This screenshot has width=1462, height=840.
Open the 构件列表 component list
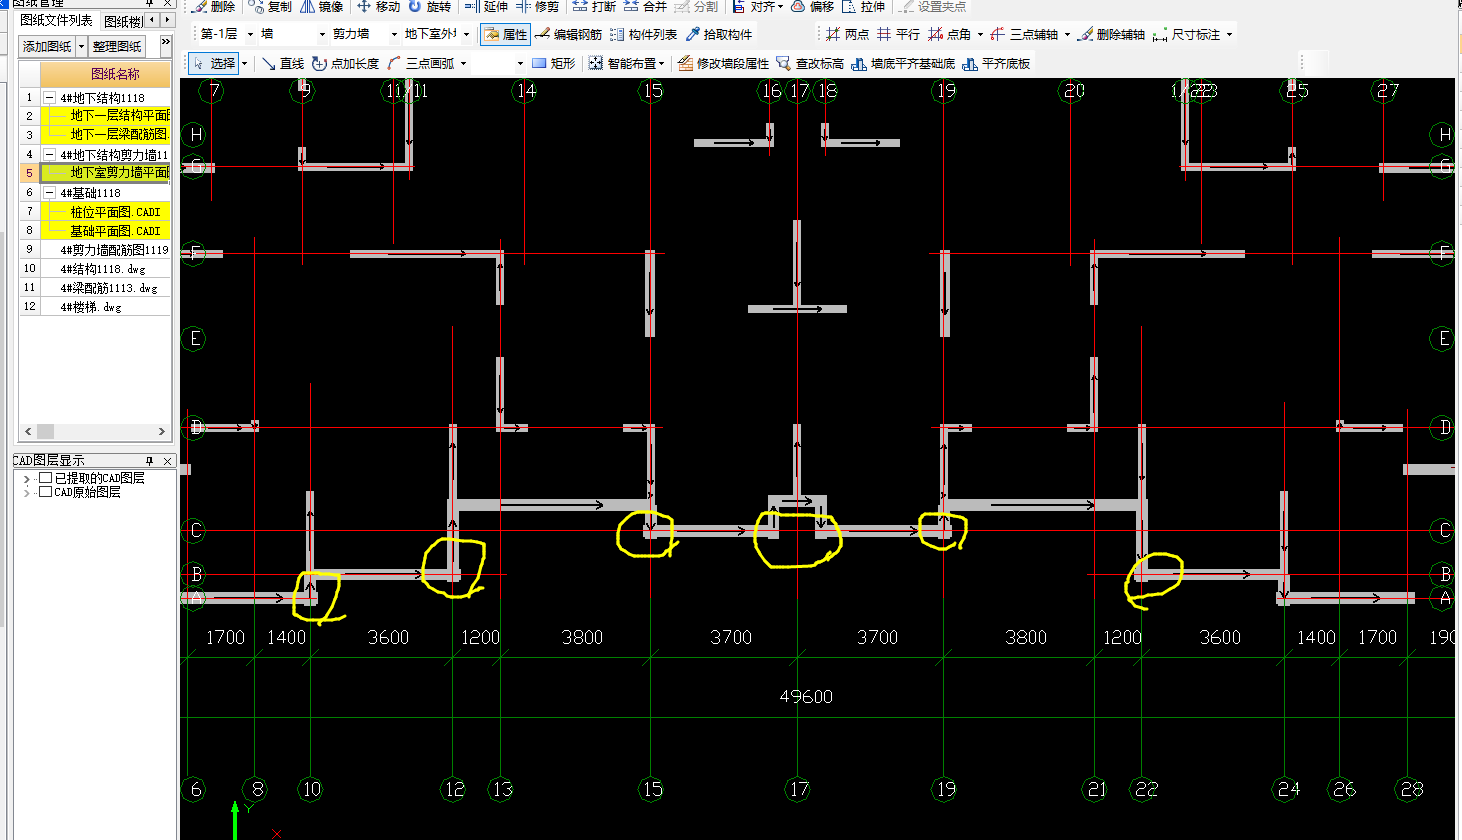click(x=644, y=34)
